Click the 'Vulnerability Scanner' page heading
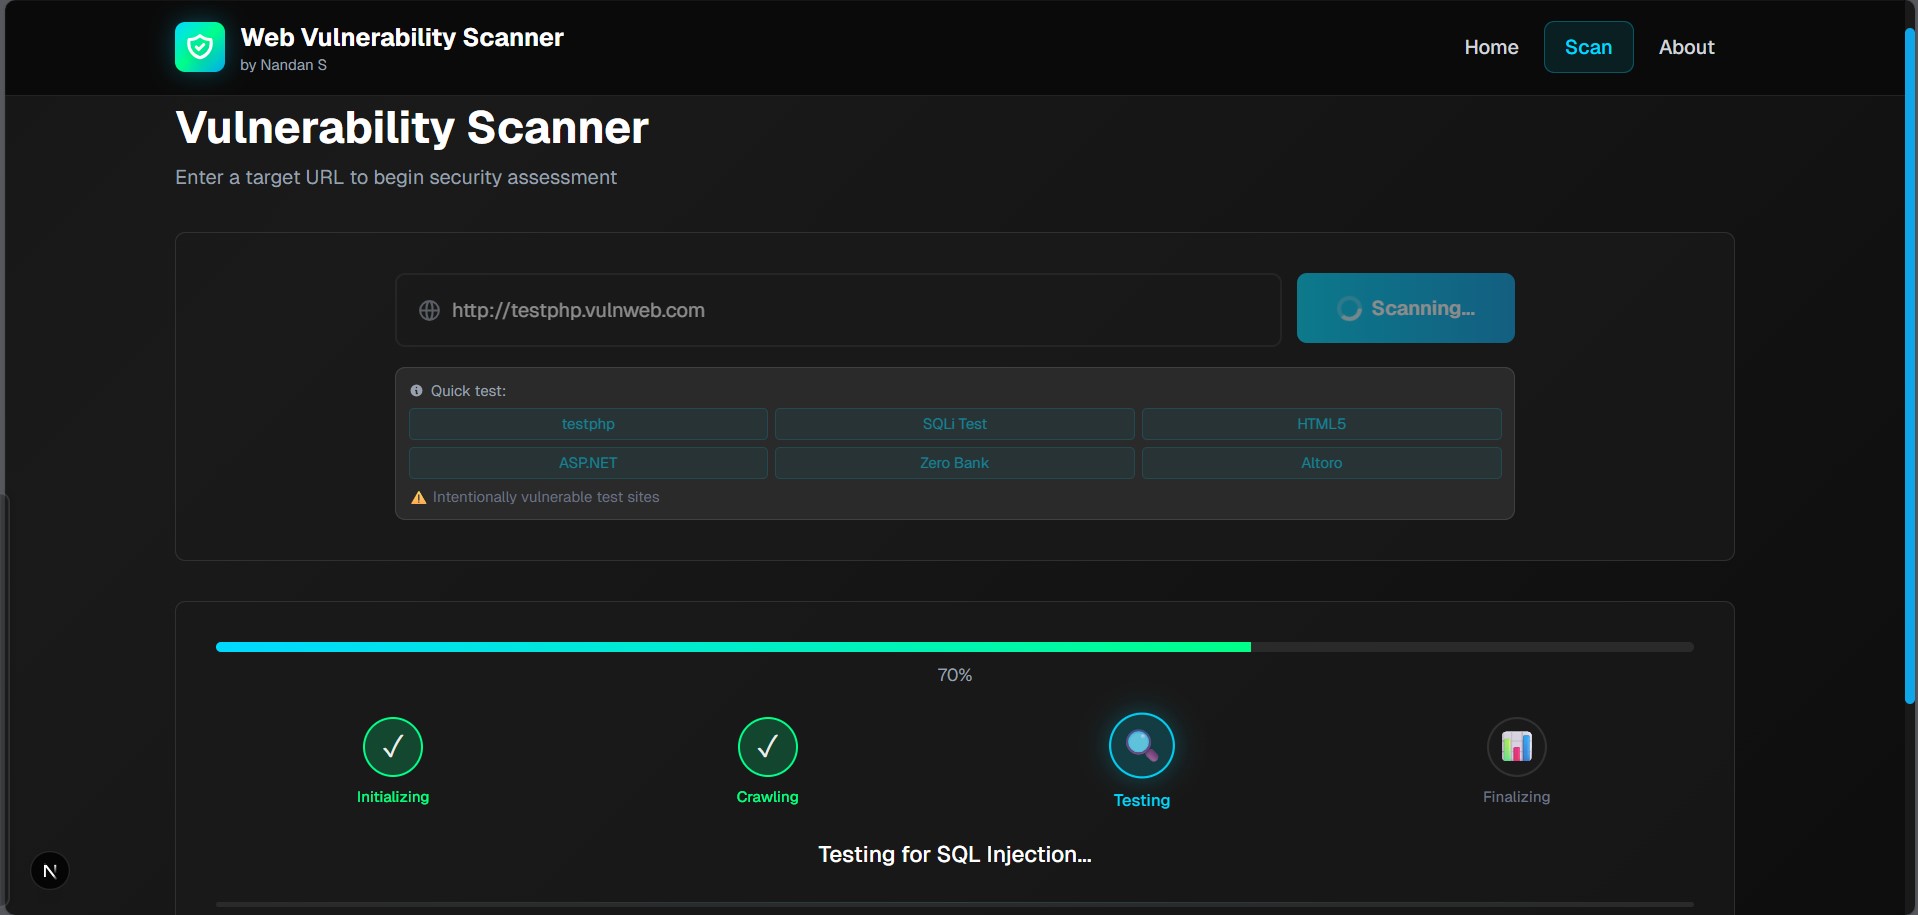Screen dimensions: 1918x915 412,128
